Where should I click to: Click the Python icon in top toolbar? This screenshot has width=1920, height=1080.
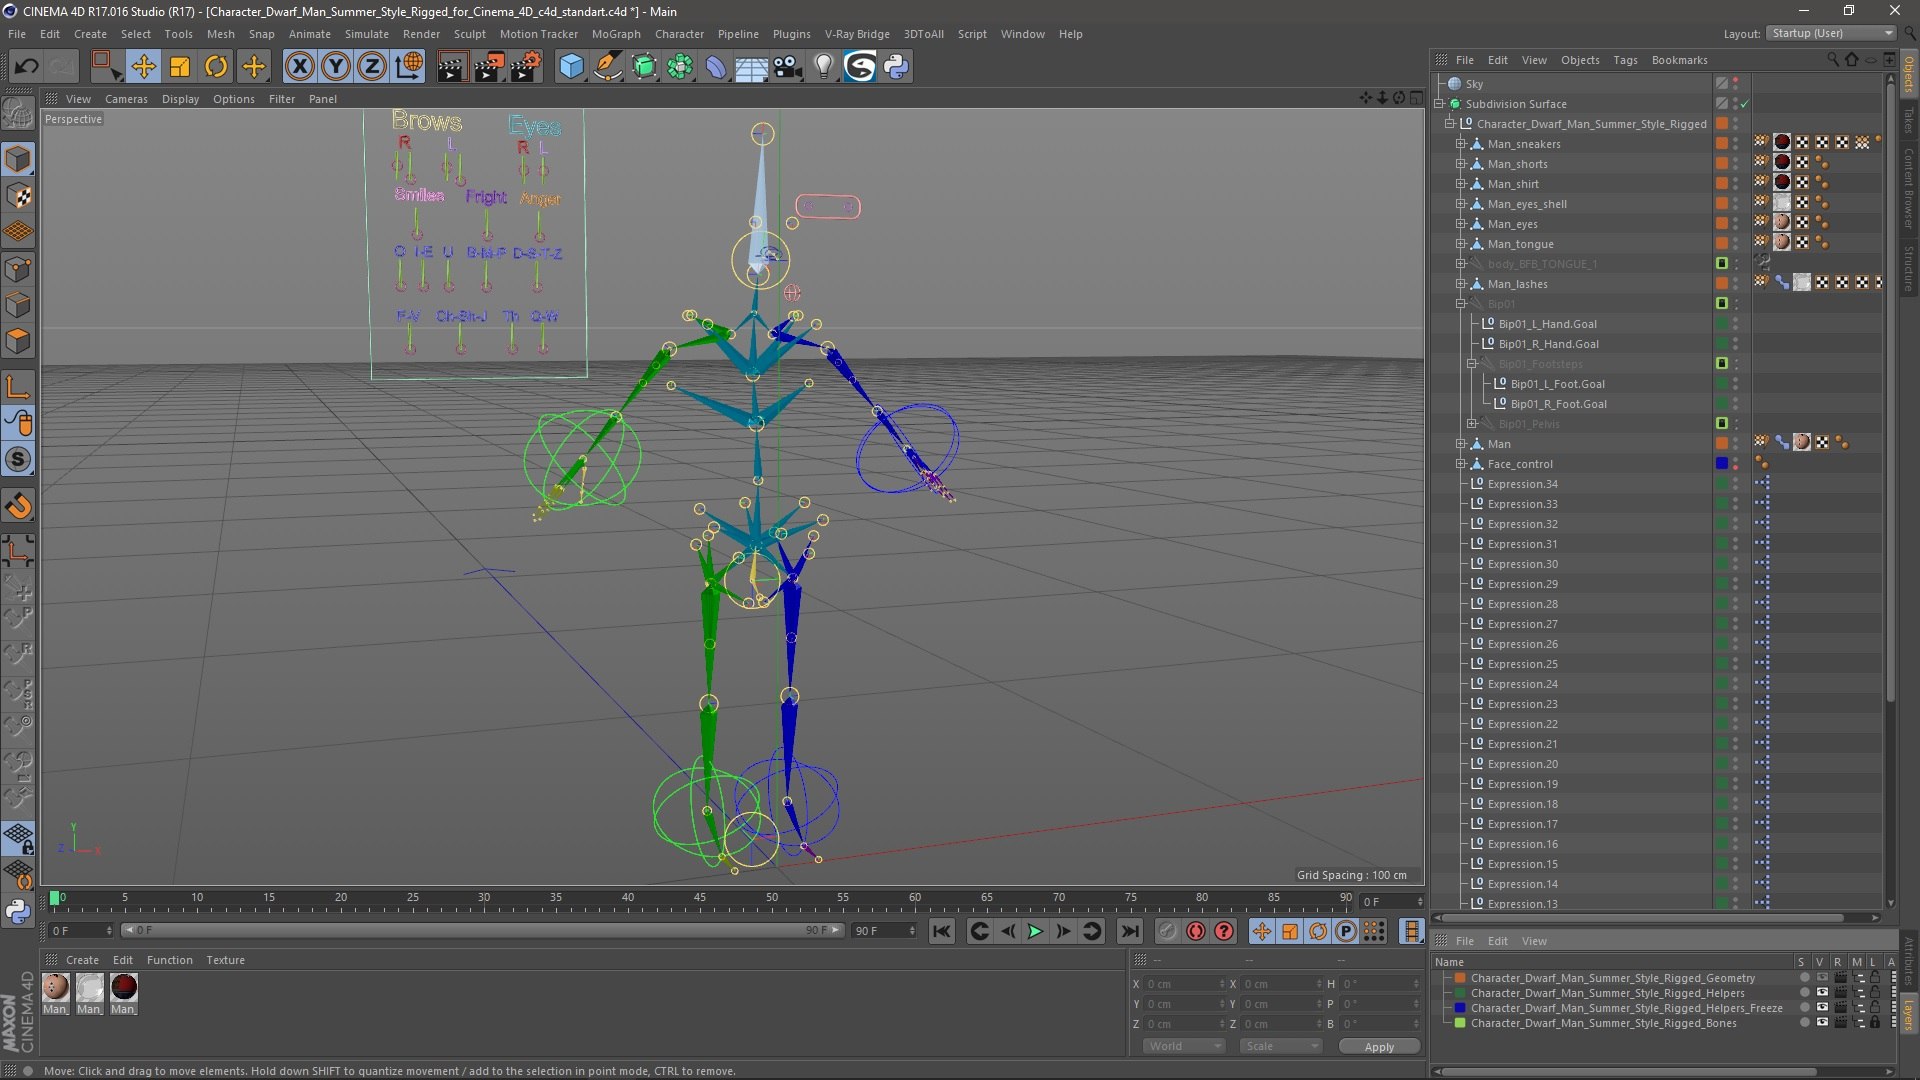point(896,67)
